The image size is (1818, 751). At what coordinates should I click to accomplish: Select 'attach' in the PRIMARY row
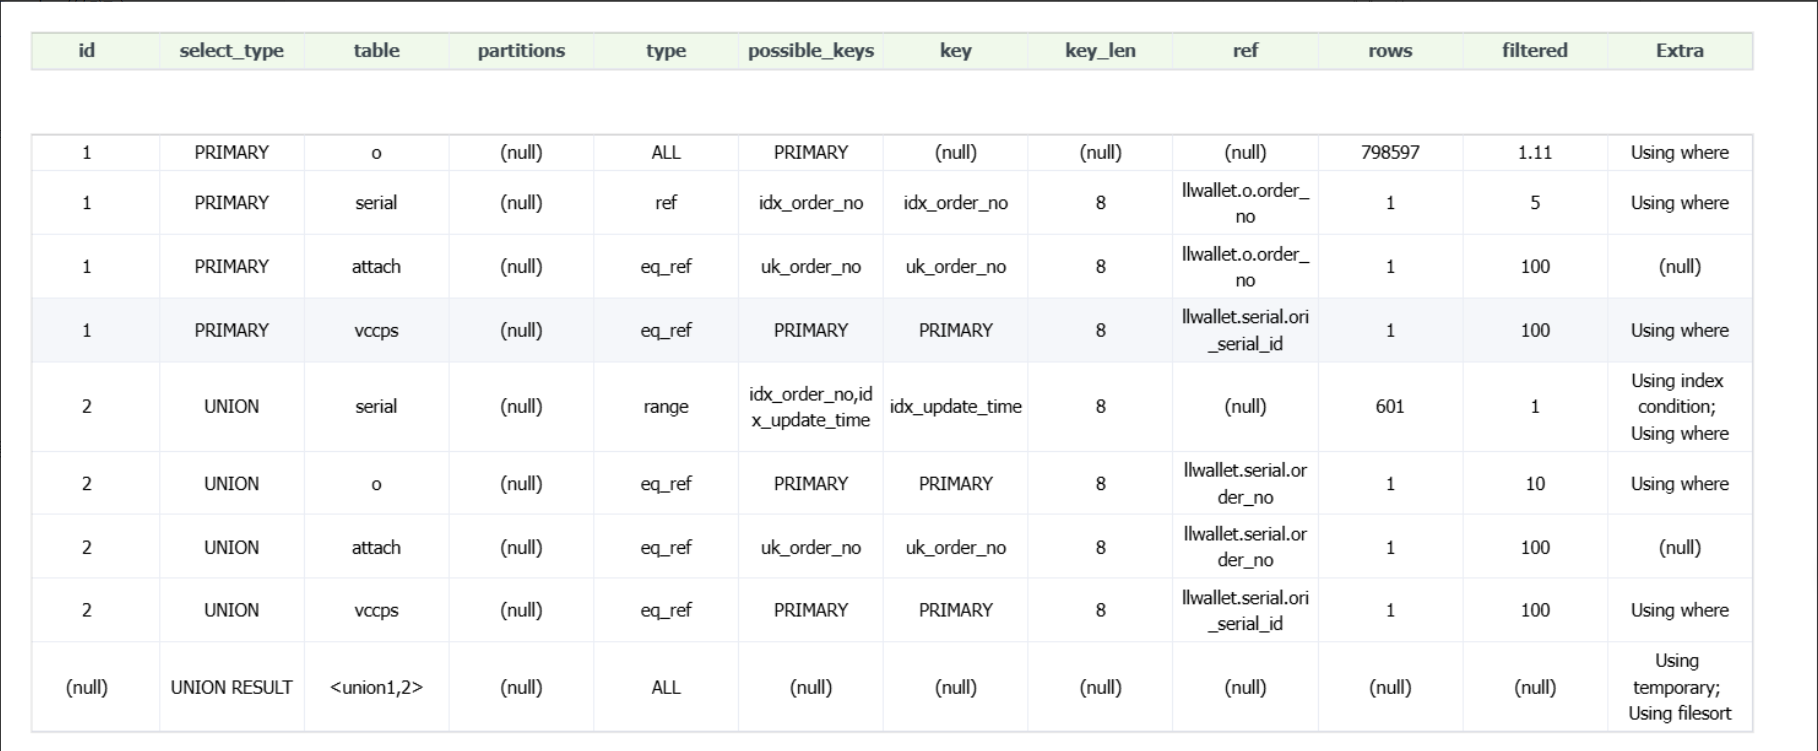point(376,267)
